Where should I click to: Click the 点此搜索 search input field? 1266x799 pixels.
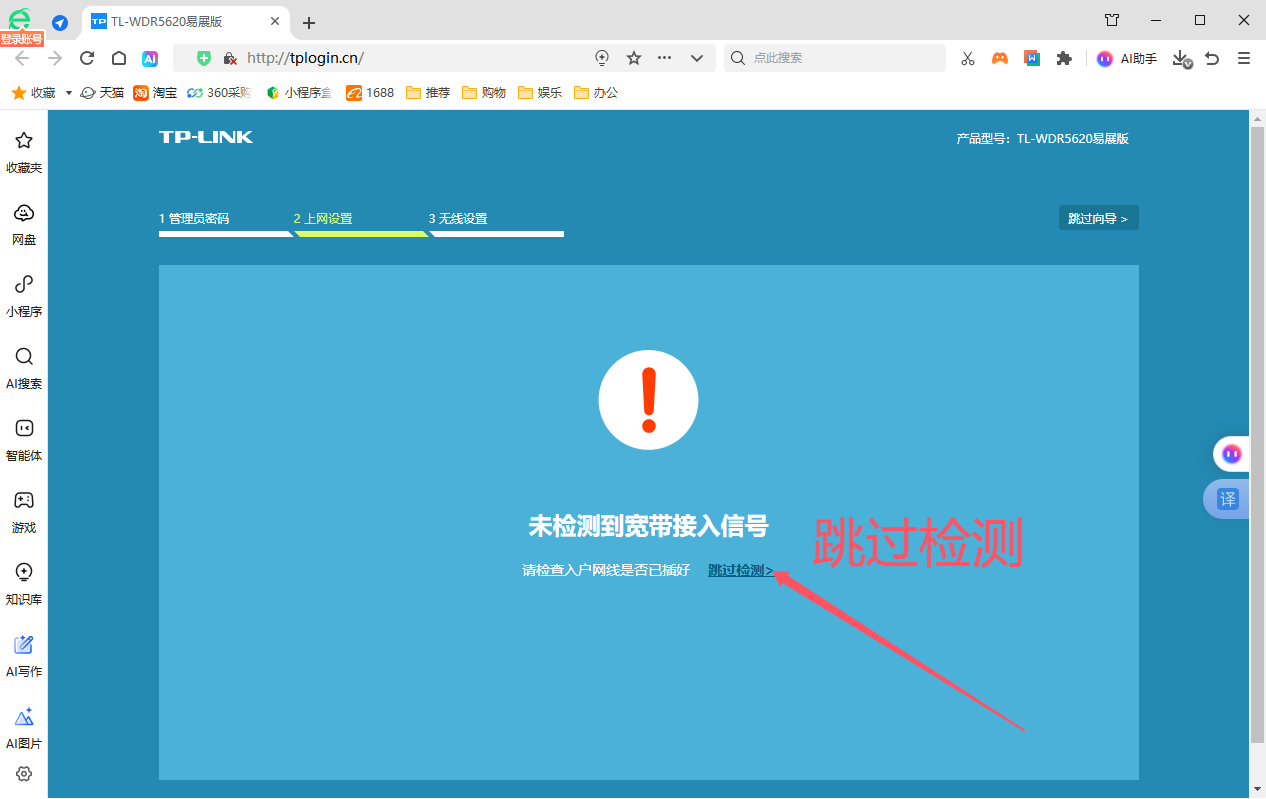click(x=835, y=58)
